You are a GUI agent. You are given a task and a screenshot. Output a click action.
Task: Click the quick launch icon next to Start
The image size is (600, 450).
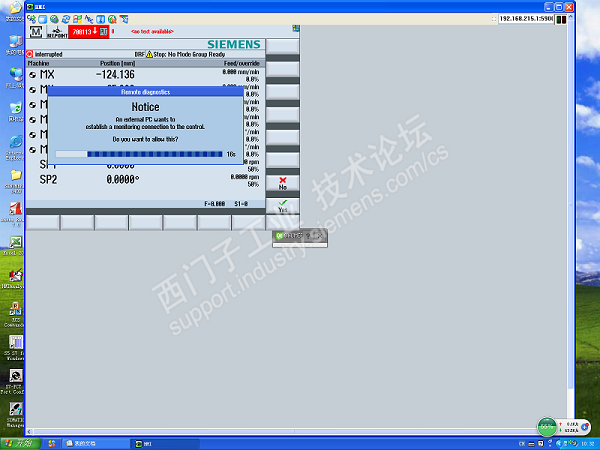52,443
